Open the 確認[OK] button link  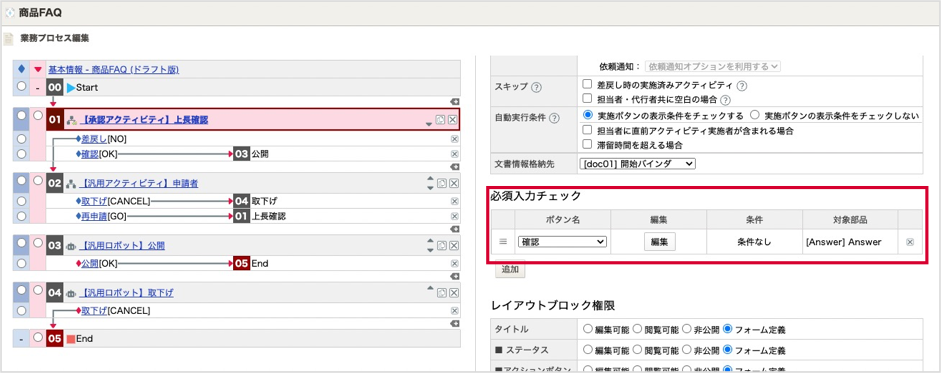[x=91, y=154]
